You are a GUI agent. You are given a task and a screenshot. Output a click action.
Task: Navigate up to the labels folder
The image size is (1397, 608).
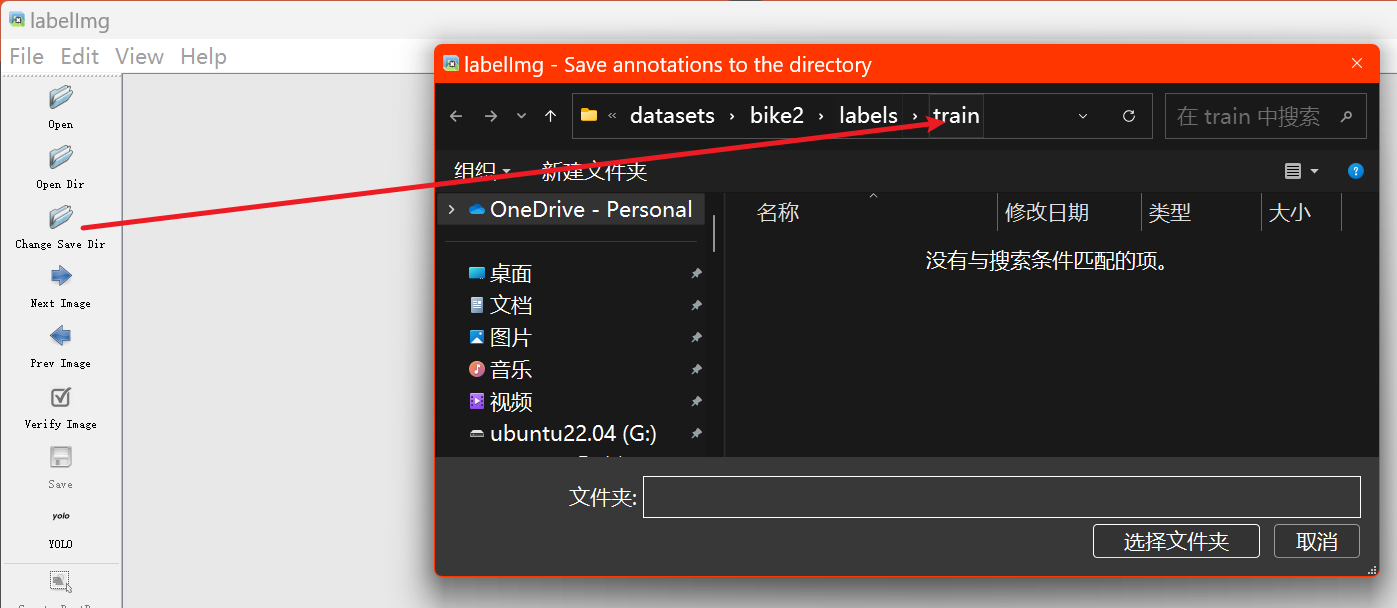867,115
